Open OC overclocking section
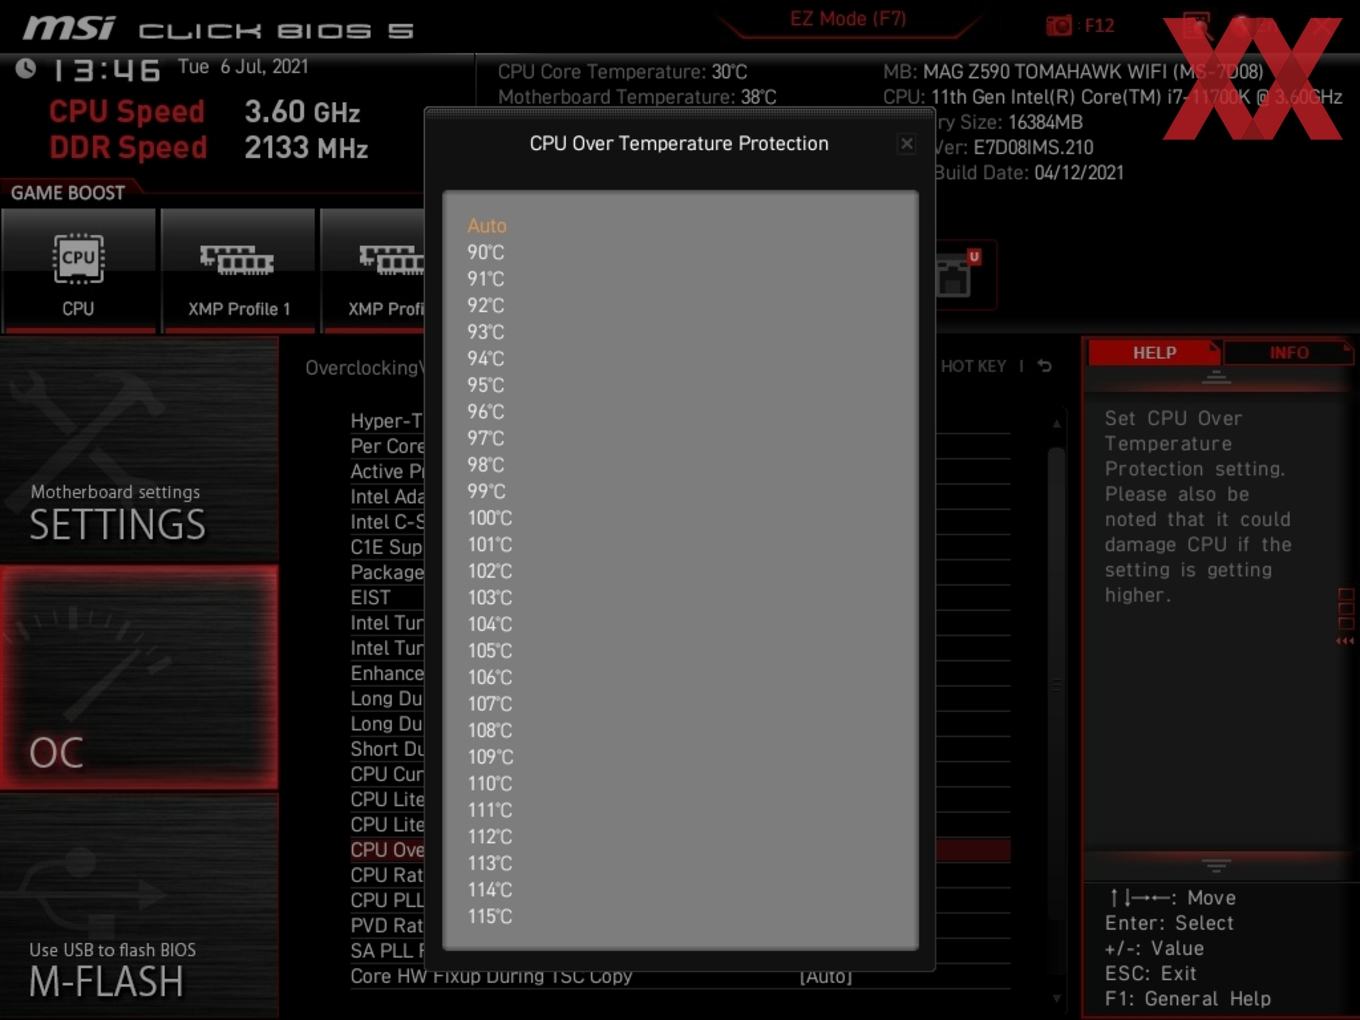This screenshot has width=1360, height=1020. 139,678
